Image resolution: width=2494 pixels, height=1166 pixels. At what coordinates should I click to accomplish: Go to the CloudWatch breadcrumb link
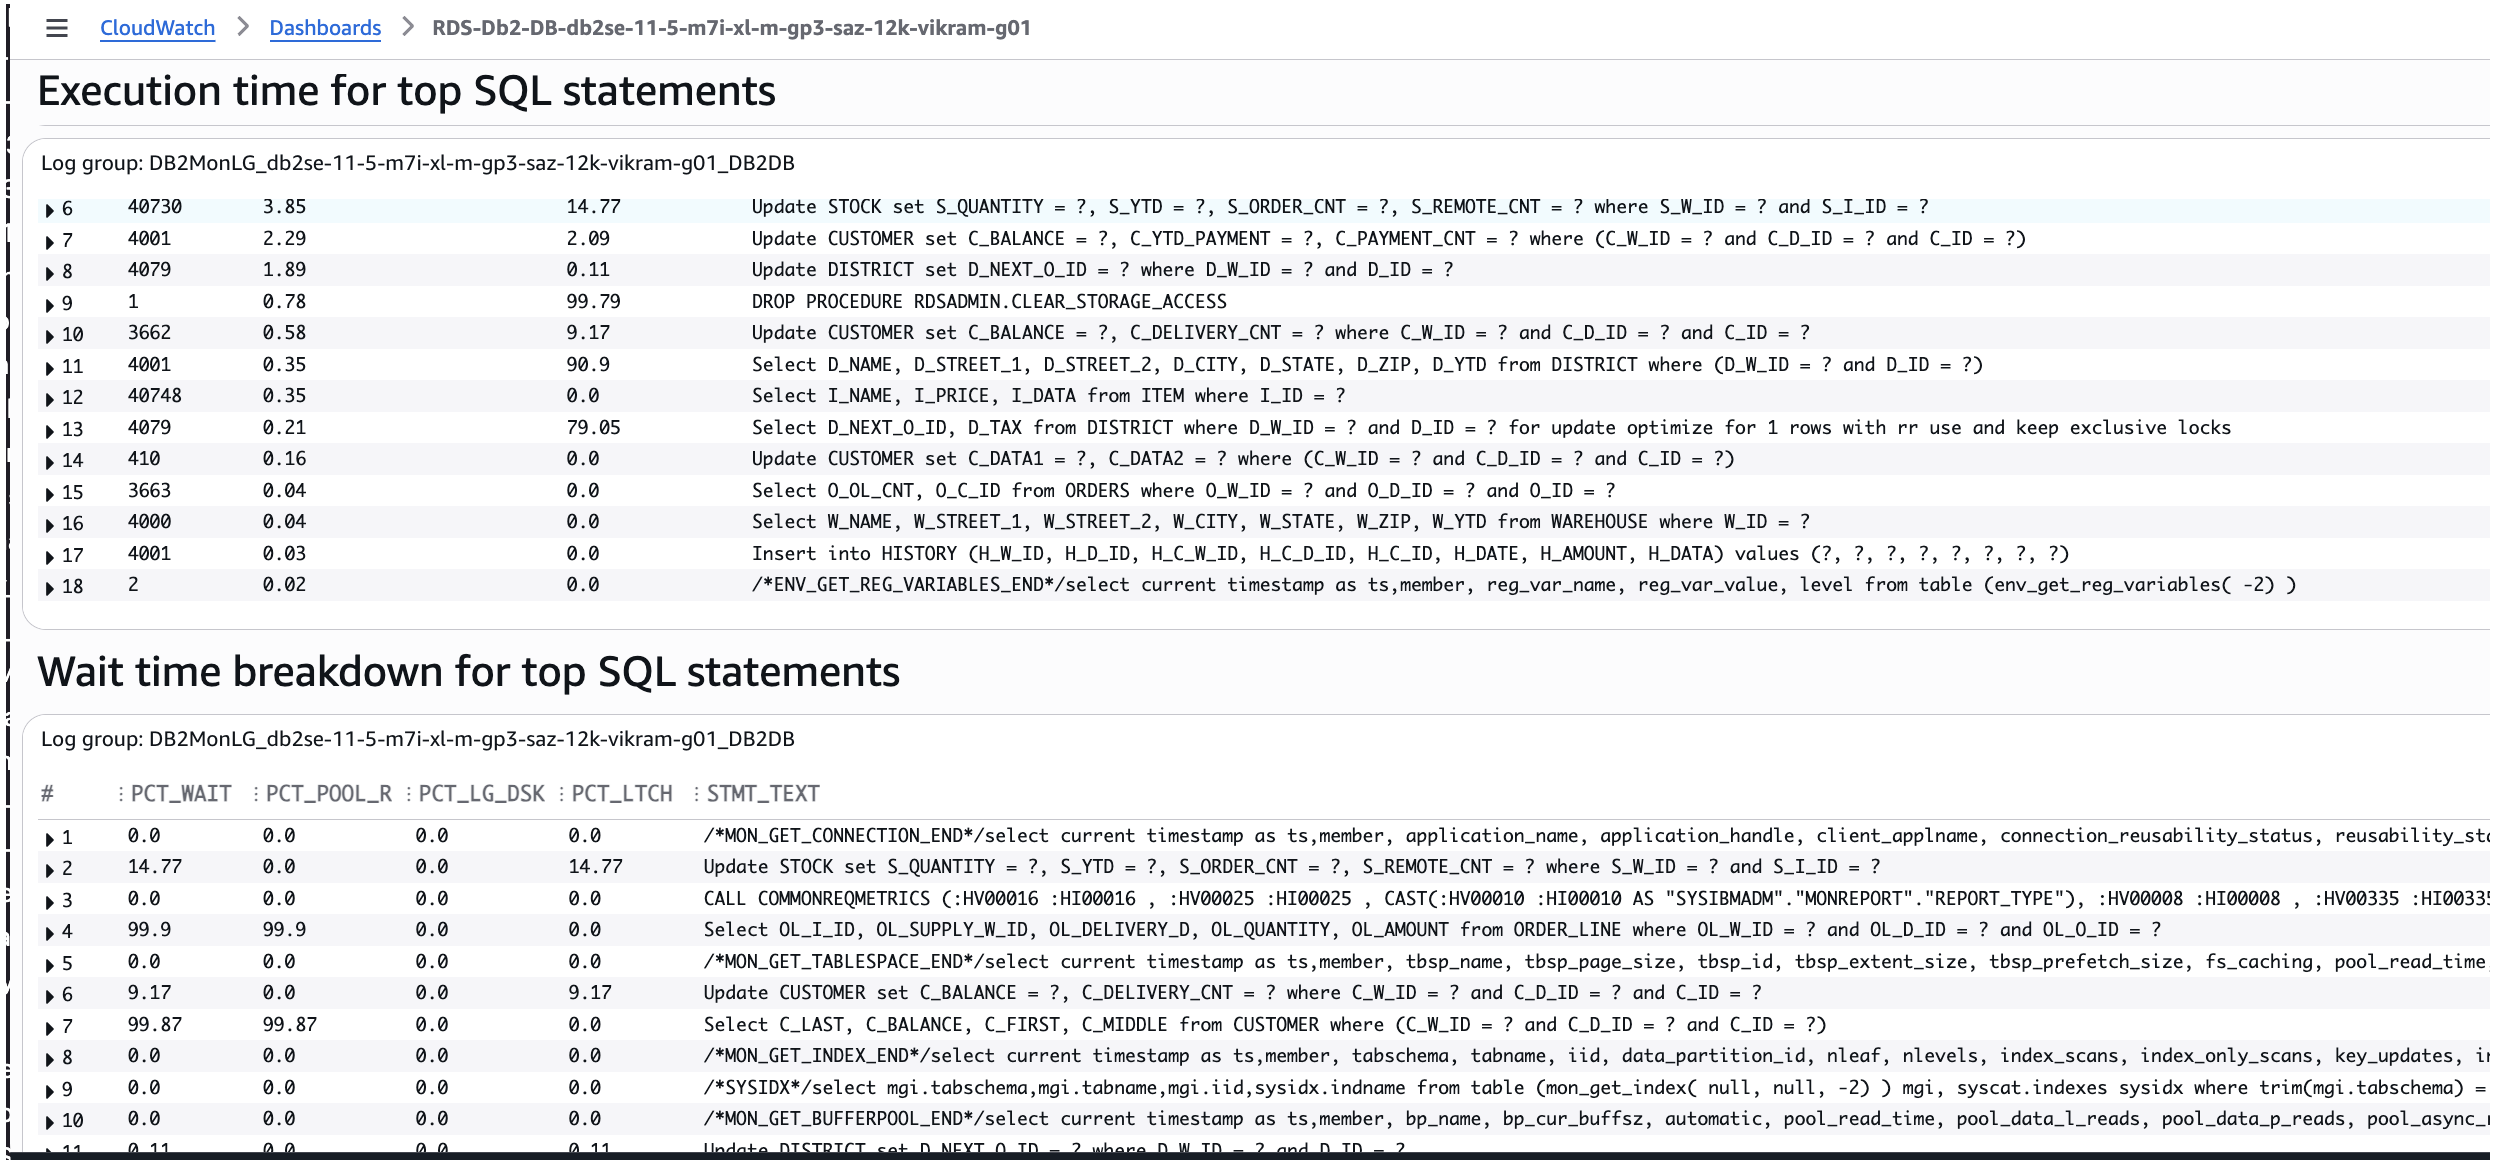pyautogui.click(x=157, y=28)
